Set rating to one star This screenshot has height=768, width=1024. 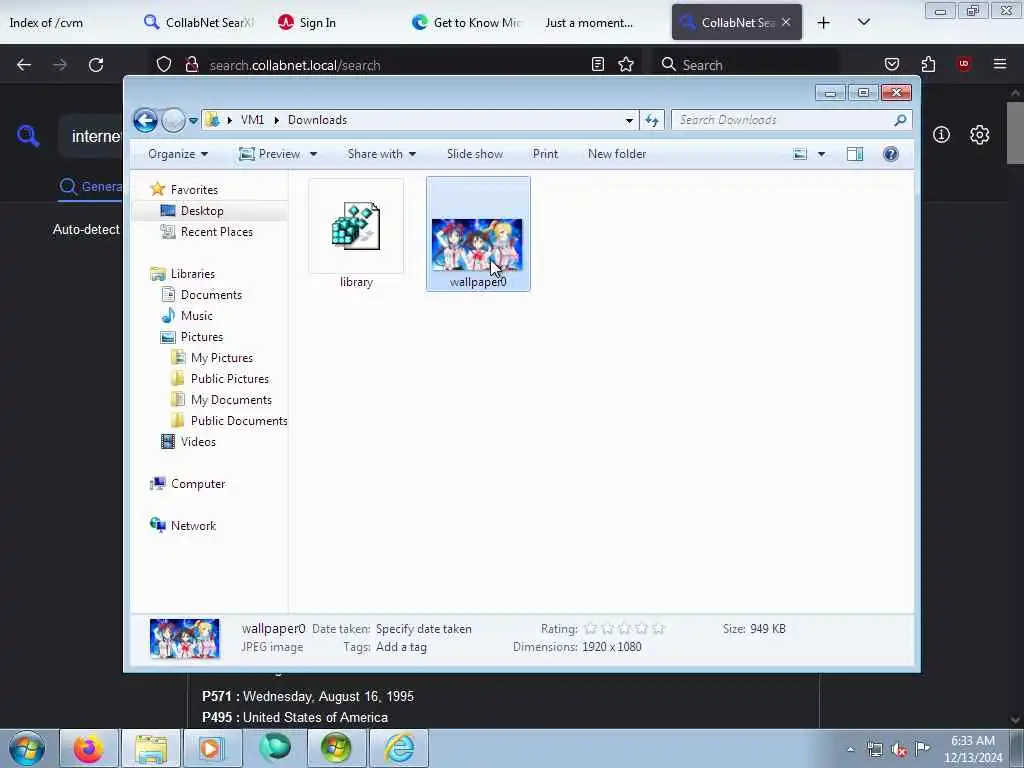[590, 629]
